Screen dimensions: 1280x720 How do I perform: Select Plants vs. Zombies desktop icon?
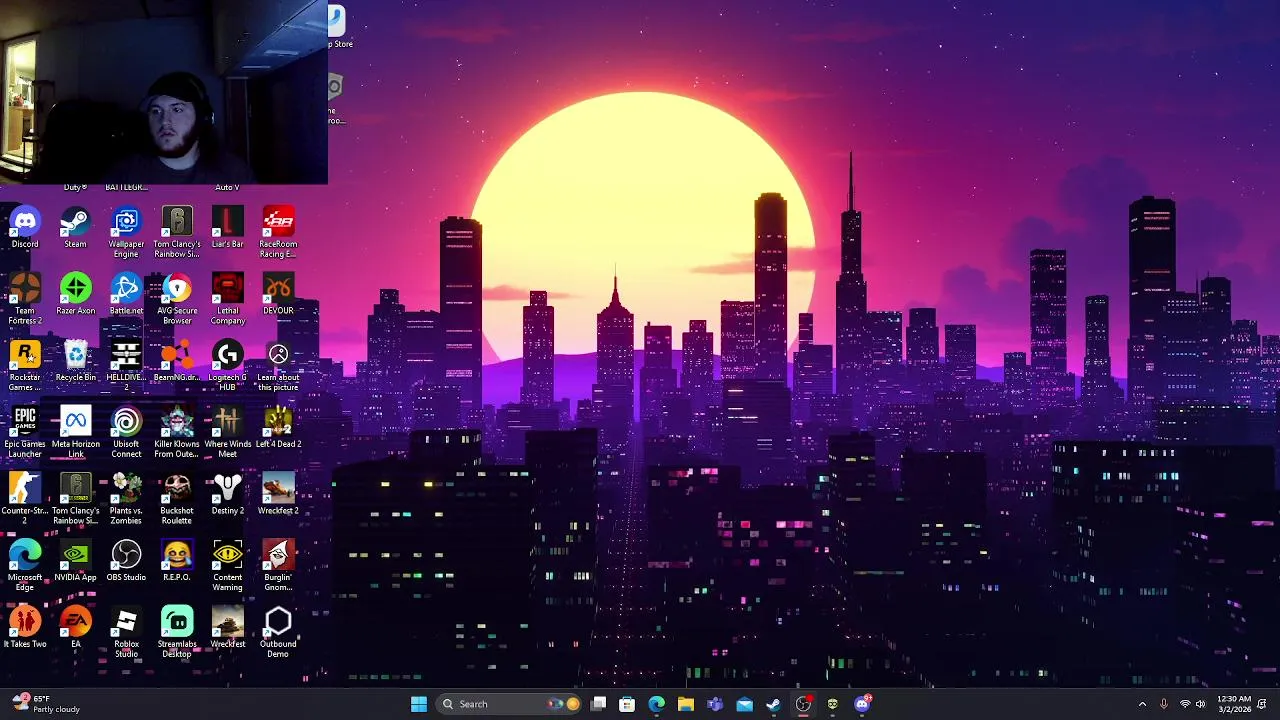click(x=126, y=500)
